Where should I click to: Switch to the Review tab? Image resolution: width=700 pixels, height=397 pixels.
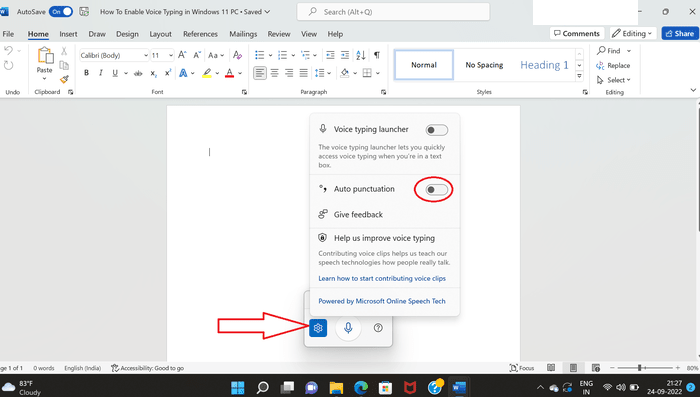point(279,34)
